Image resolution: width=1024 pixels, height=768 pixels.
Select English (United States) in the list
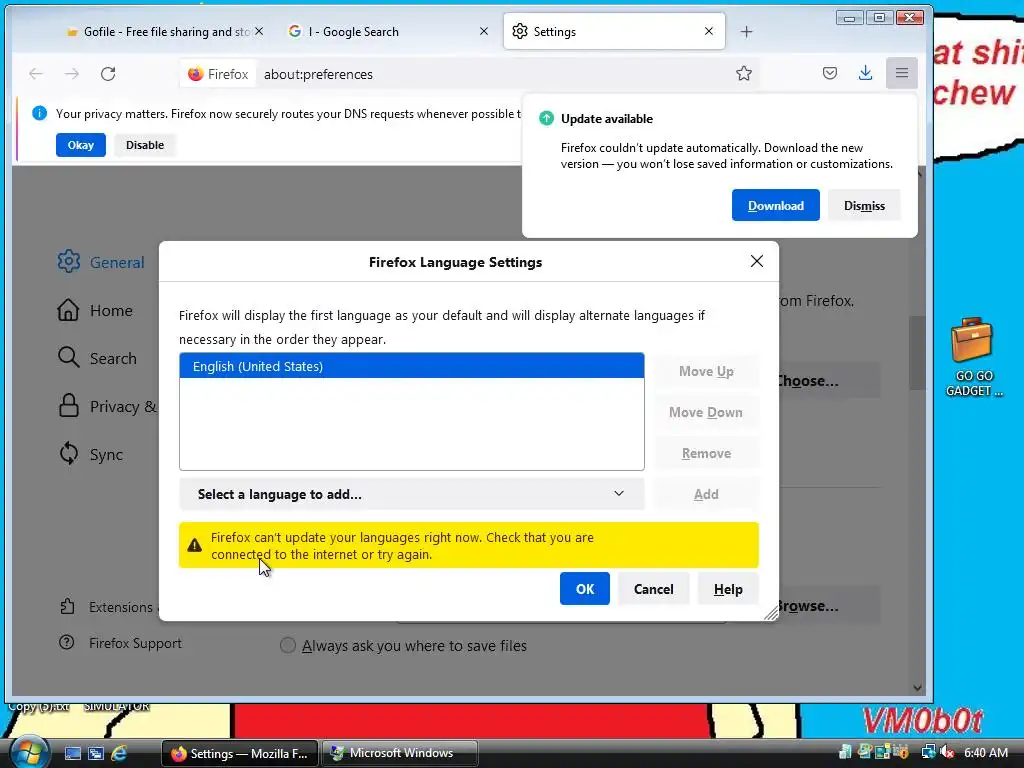pos(411,366)
